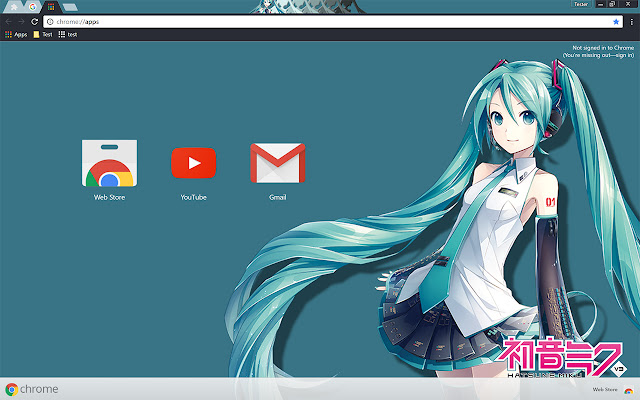
Task: Open the Web Store app icon
Action: click(x=109, y=163)
